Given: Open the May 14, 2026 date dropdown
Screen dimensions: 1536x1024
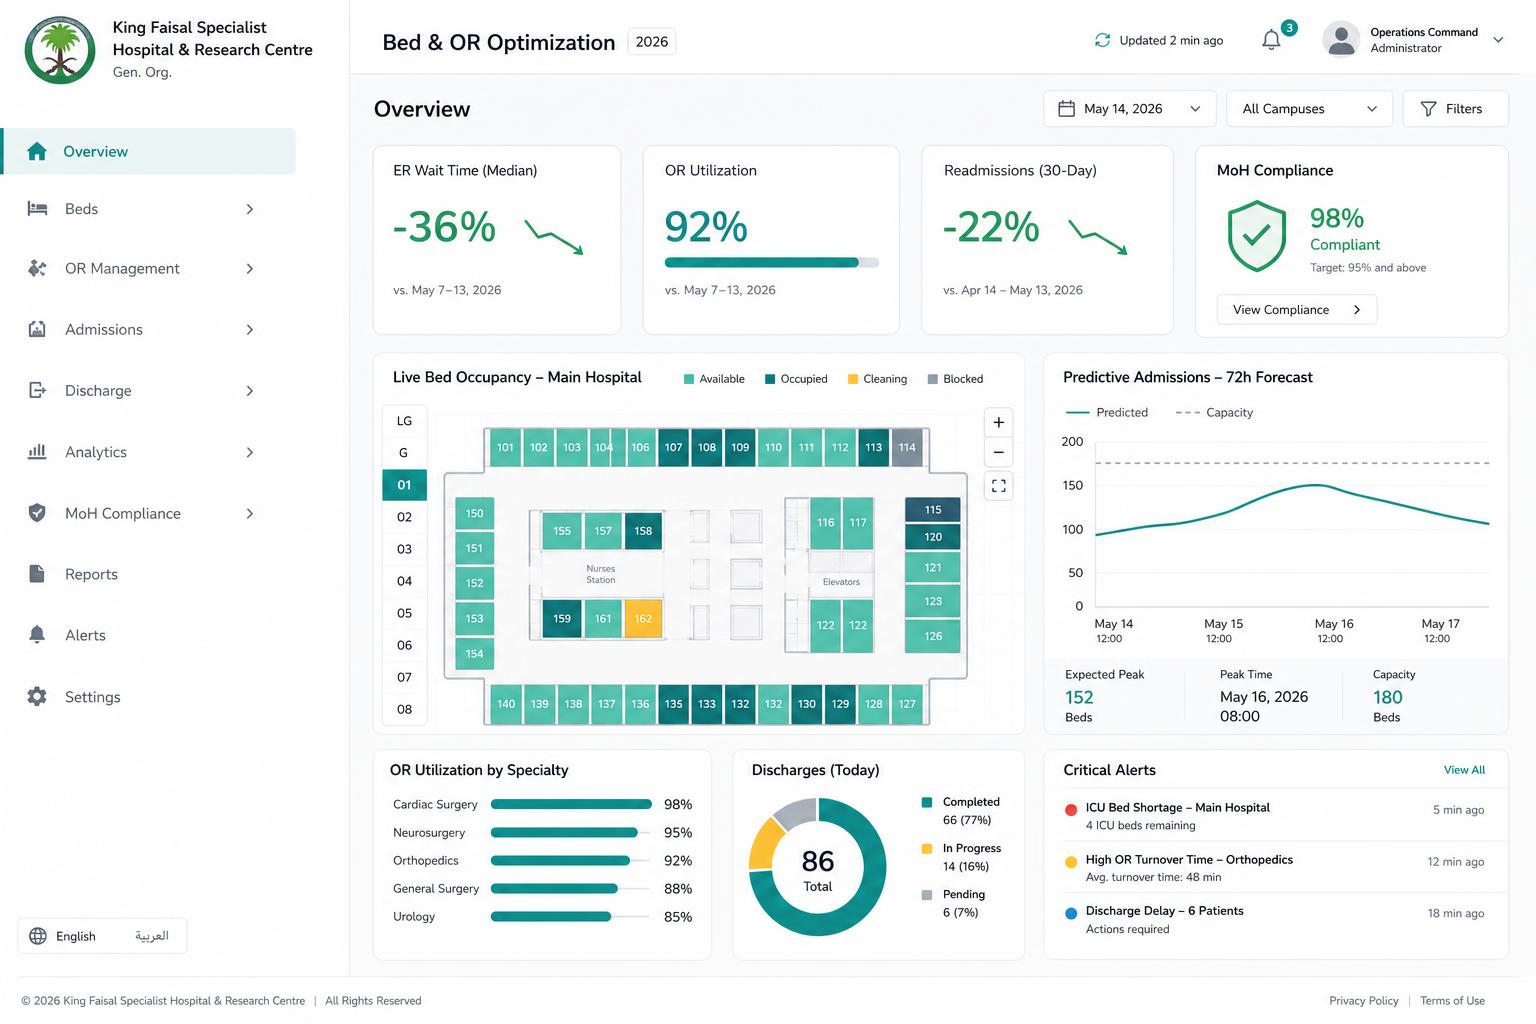Looking at the screenshot, I should click(1130, 109).
